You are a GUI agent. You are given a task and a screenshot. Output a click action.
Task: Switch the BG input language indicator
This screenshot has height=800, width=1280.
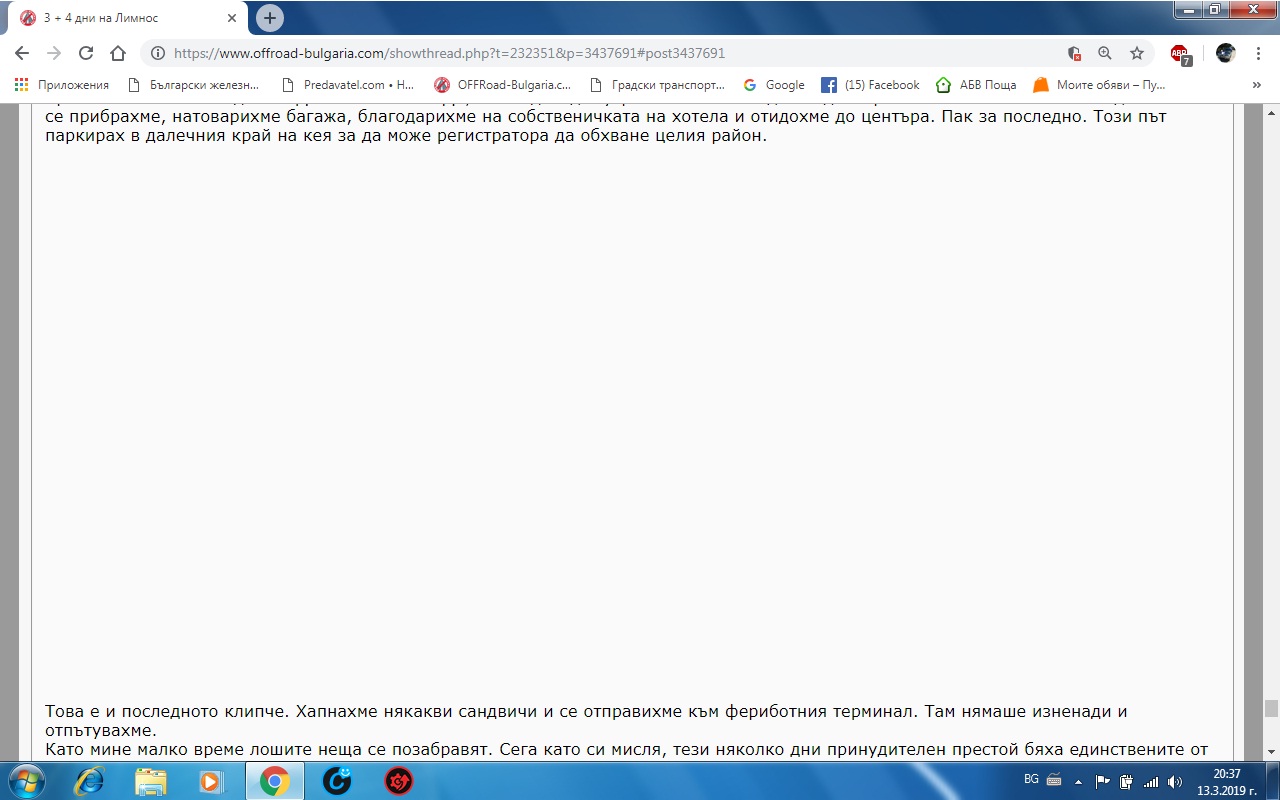1032,779
